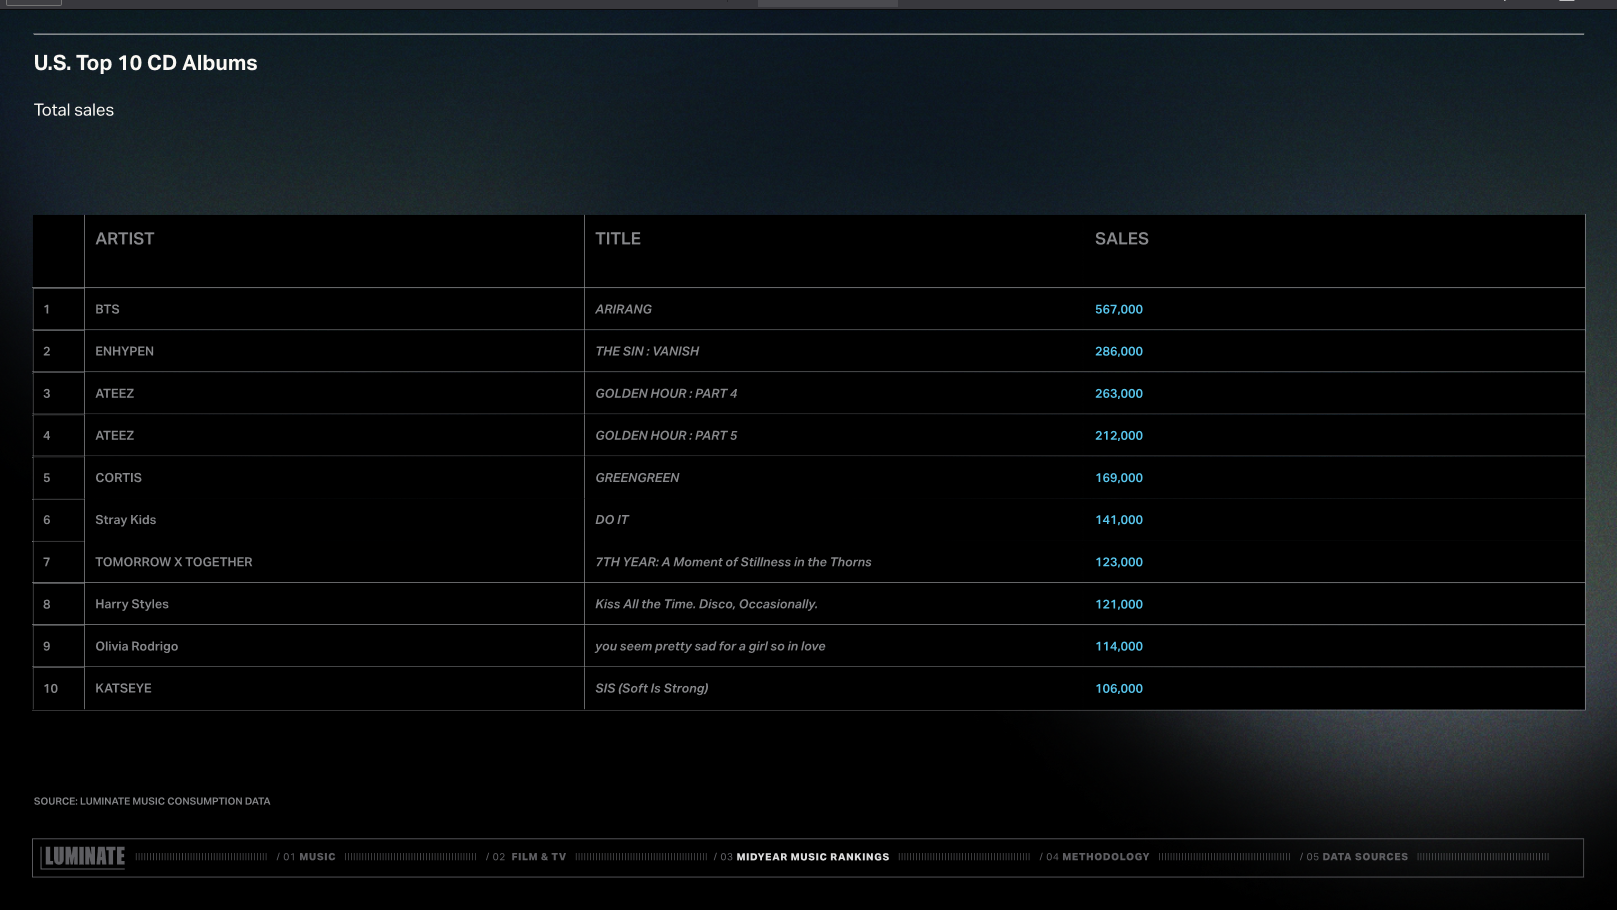1617x910 pixels.
Task: Go to the 02 FILM & TV section
Action: pos(527,857)
